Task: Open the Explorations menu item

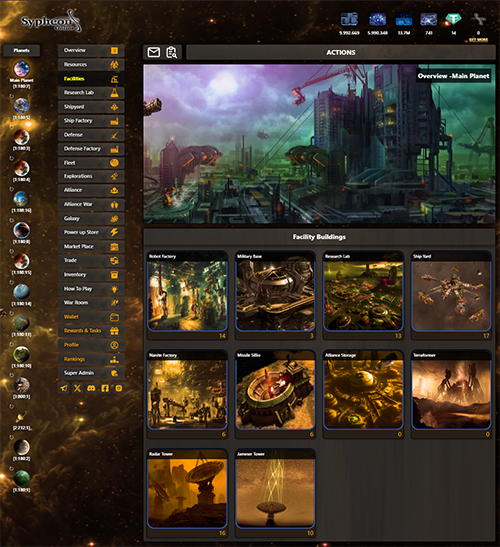Action: (91, 176)
